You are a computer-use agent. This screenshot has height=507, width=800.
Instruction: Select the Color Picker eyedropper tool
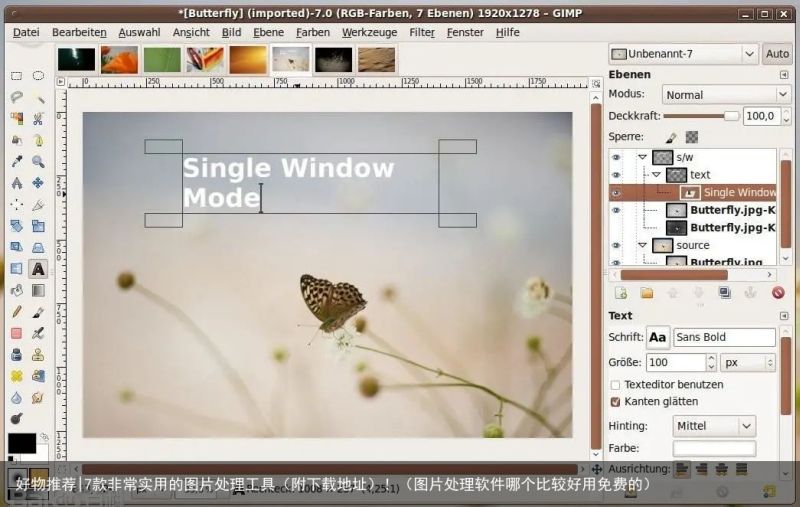pyautogui.click(x=16, y=162)
